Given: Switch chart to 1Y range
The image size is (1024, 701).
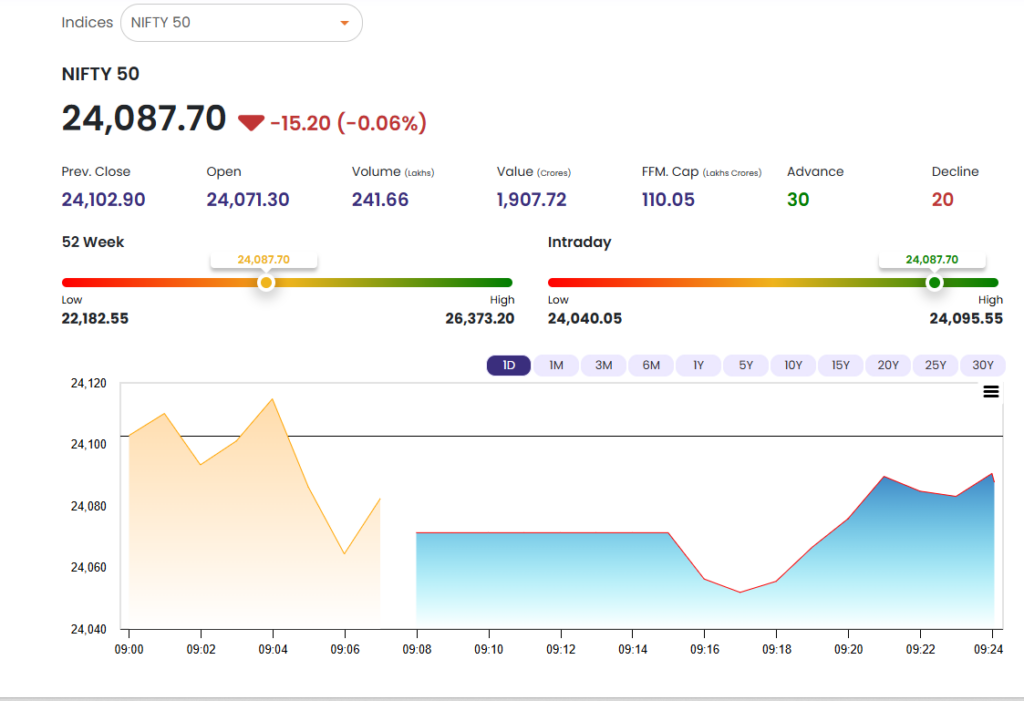Looking at the screenshot, I should coord(698,365).
